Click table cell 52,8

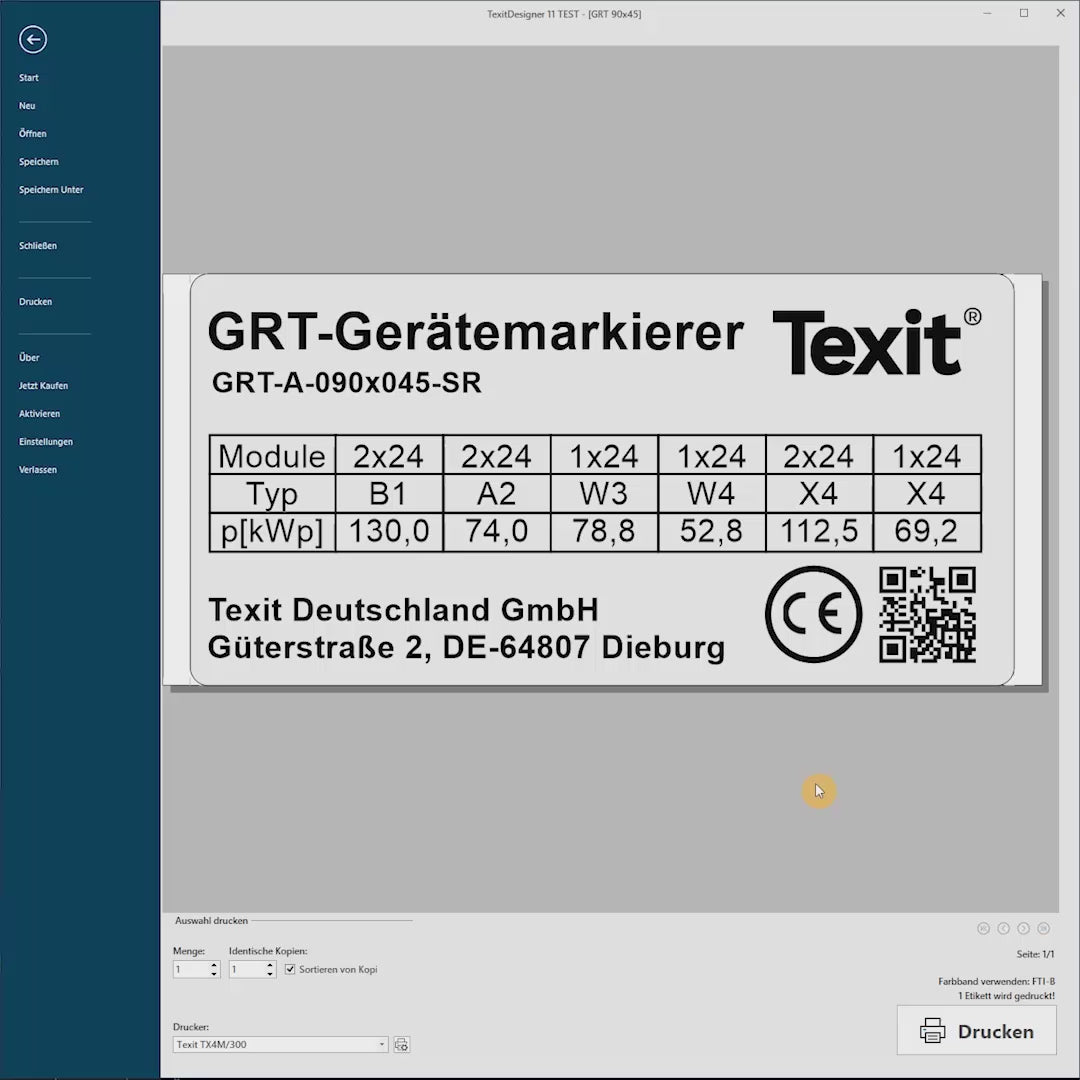pyautogui.click(x=712, y=531)
